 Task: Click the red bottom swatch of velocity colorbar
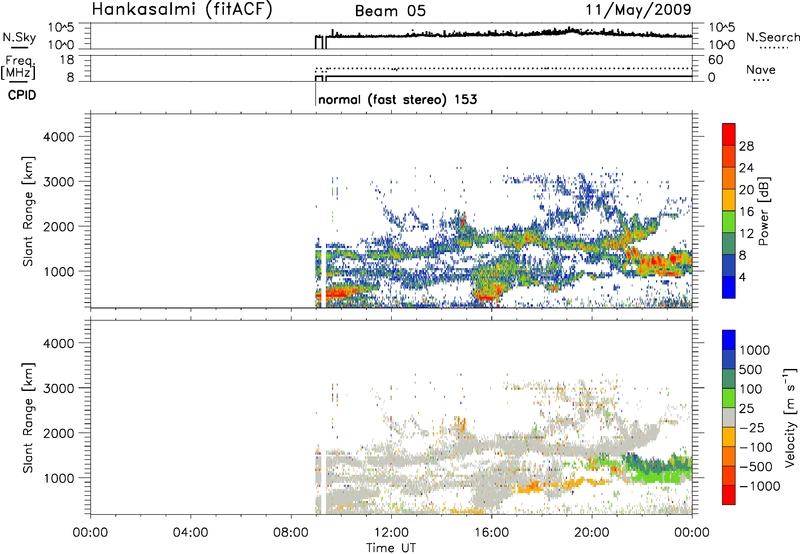tap(729, 495)
